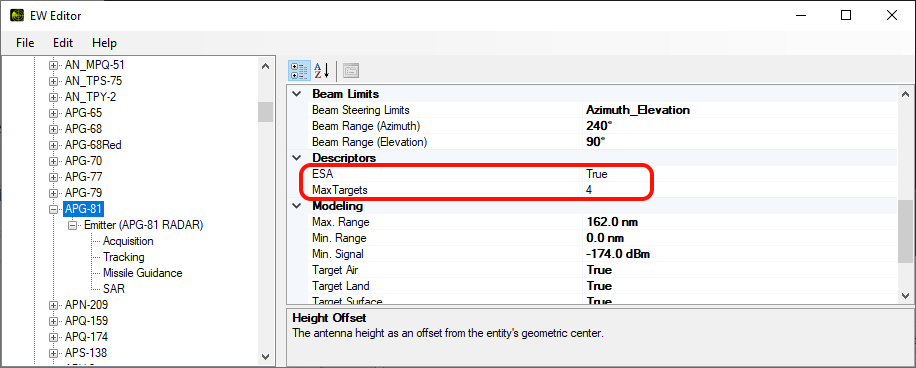Click the Min. Signal value -174.0 dBm
Image resolution: width=916 pixels, height=368 pixels.
point(618,254)
